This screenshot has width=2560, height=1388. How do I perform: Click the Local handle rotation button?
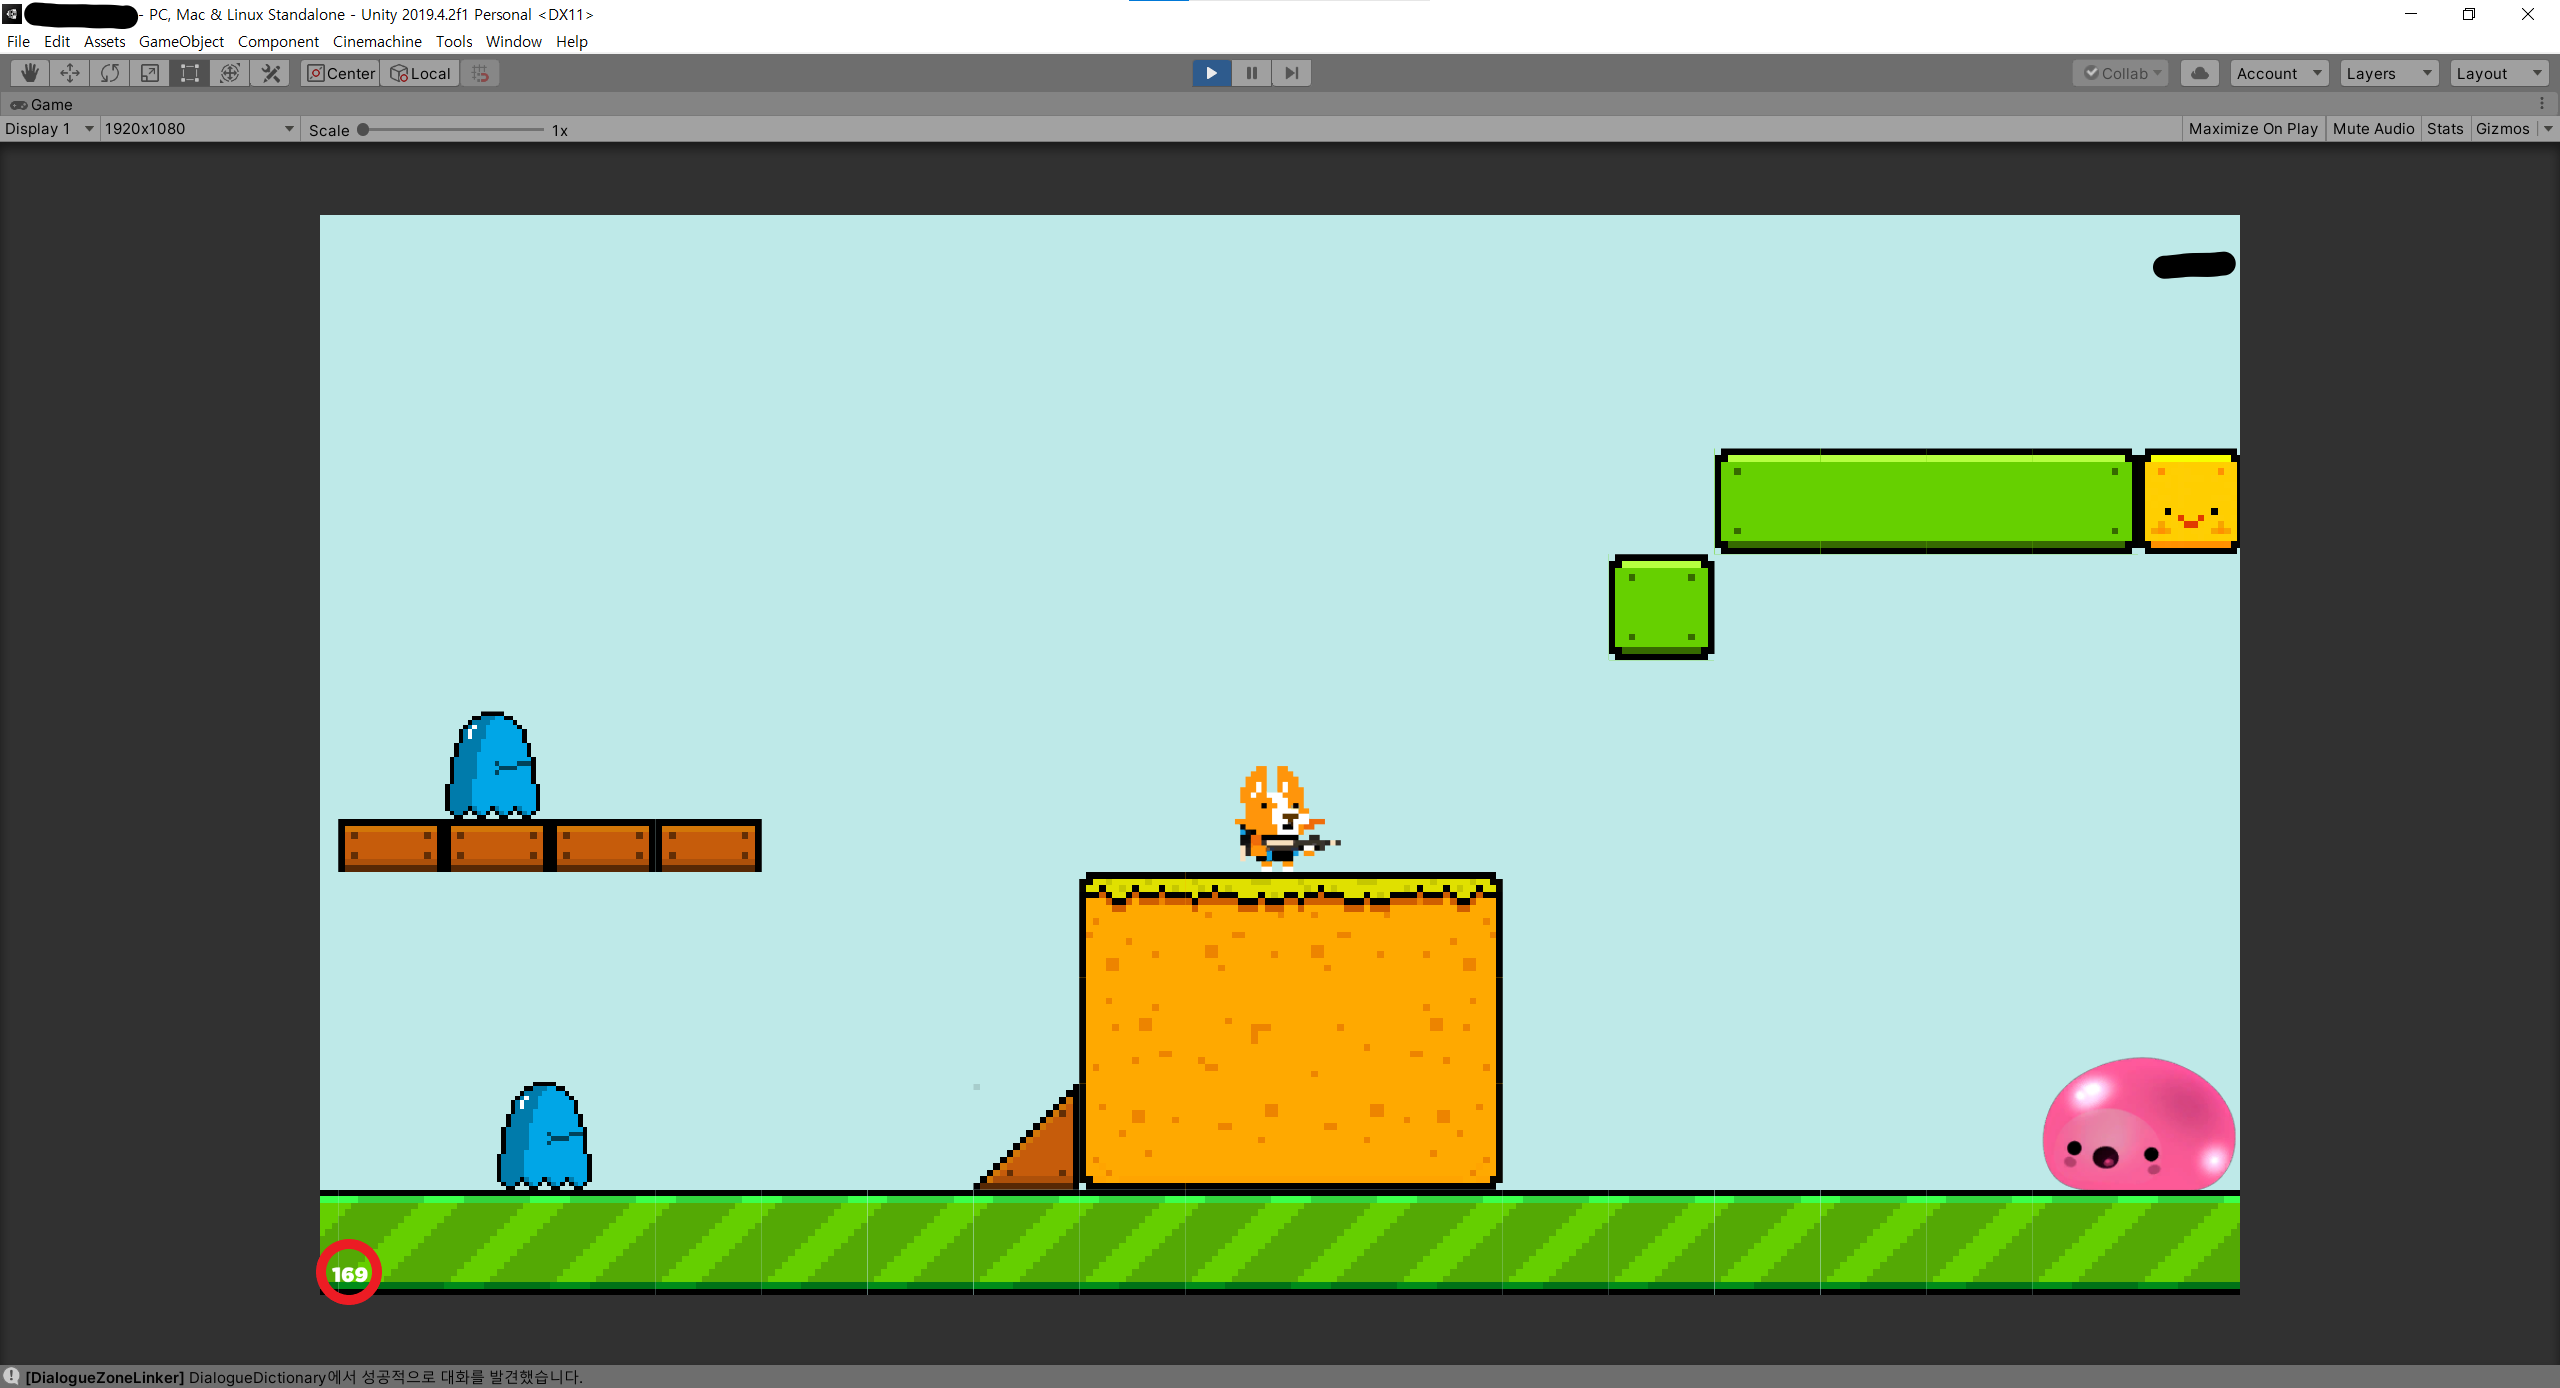click(420, 73)
